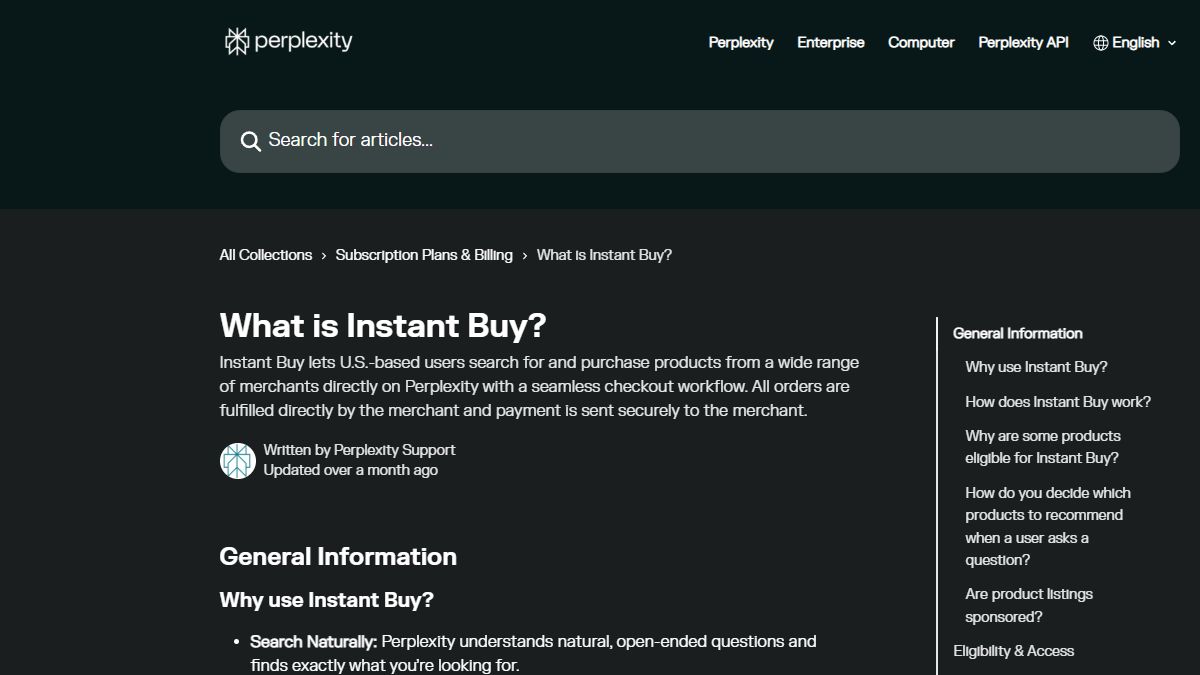
Task: Open the Enterprise nav link
Action: (831, 42)
